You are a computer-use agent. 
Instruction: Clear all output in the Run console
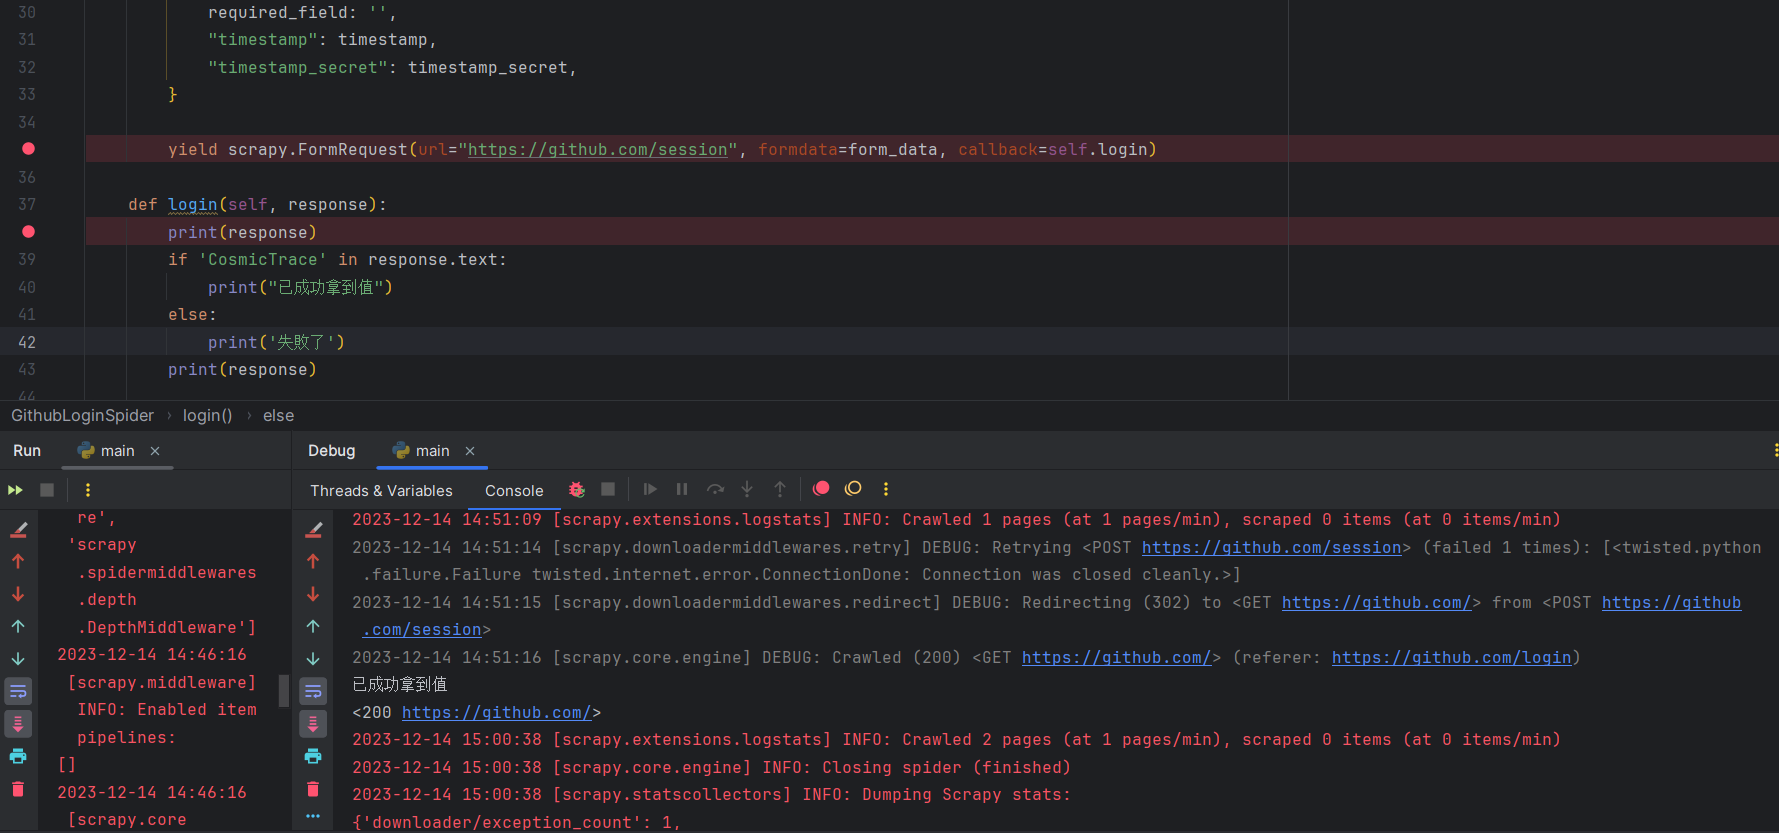[x=18, y=789]
